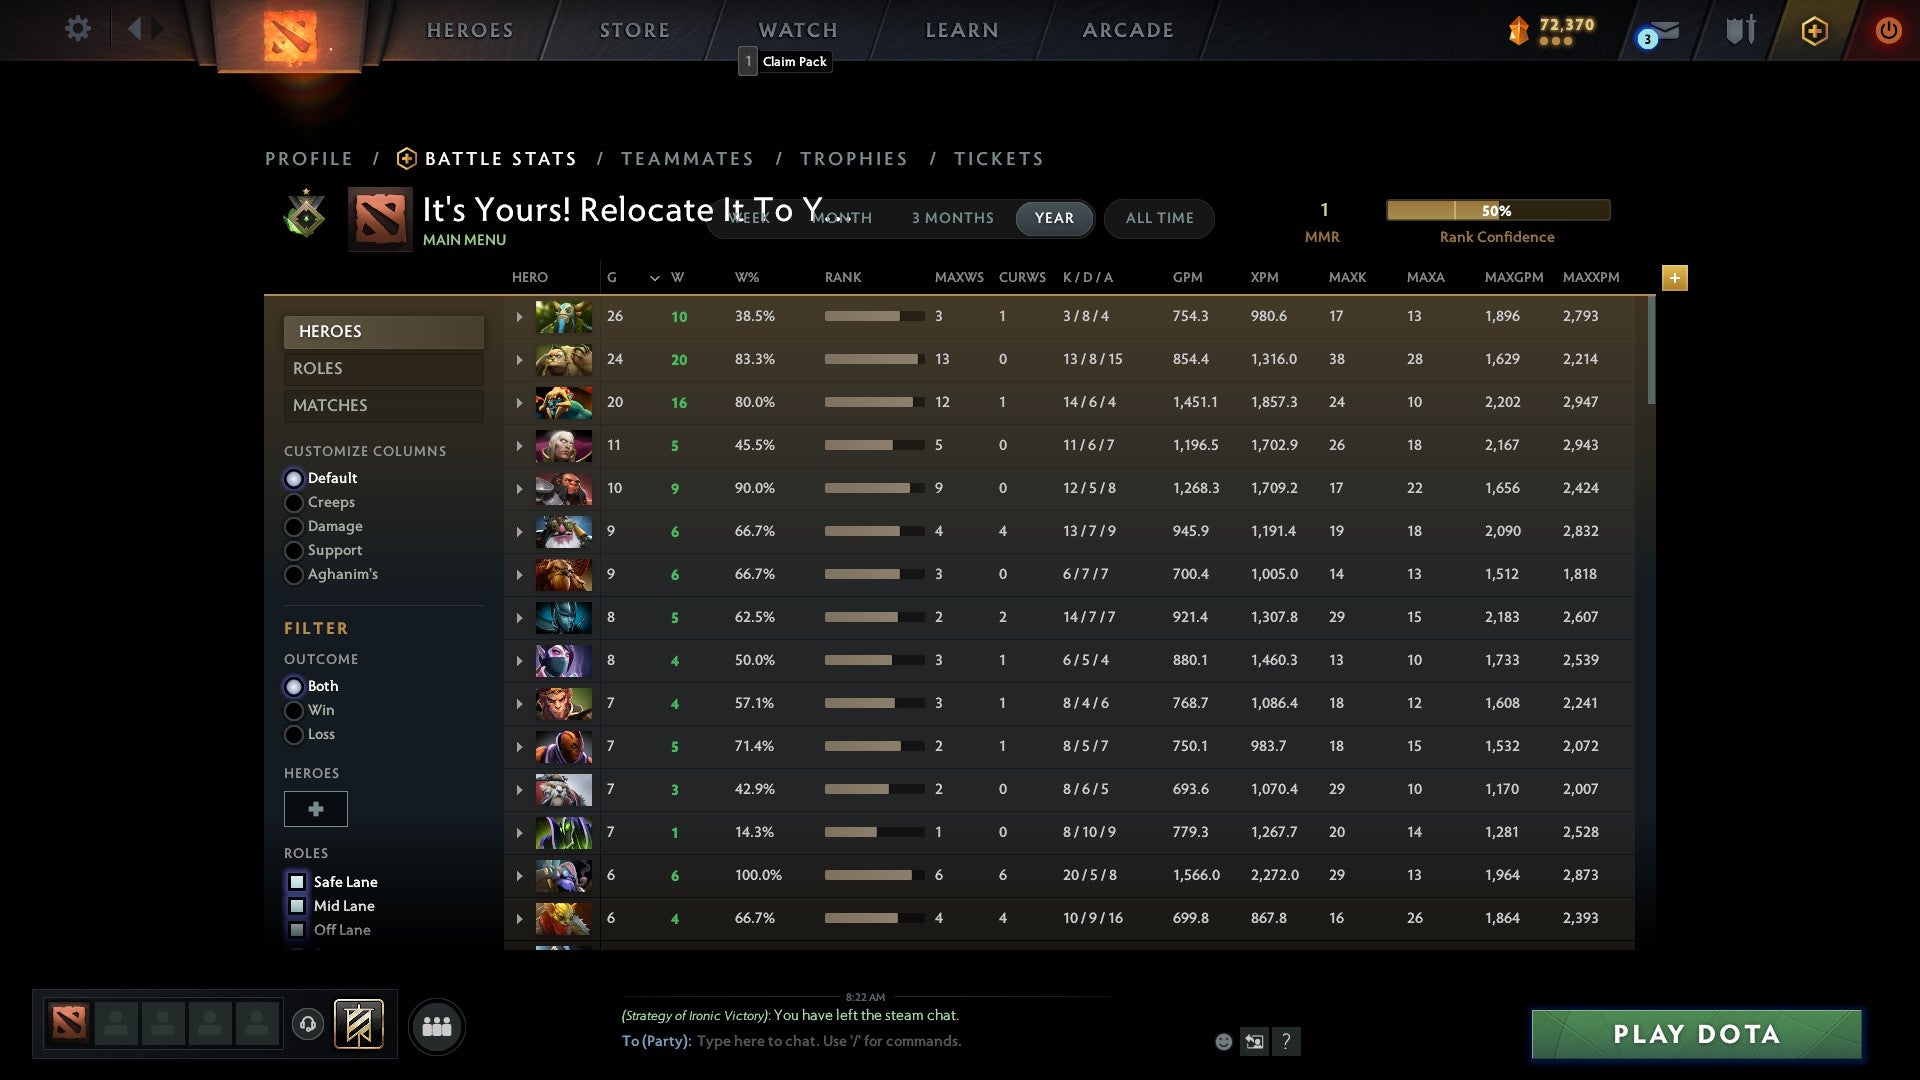This screenshot has width=1920, height=1080.
Task: Open the emoticon picker in chat bar
Action: [x=1223, y=1041]
